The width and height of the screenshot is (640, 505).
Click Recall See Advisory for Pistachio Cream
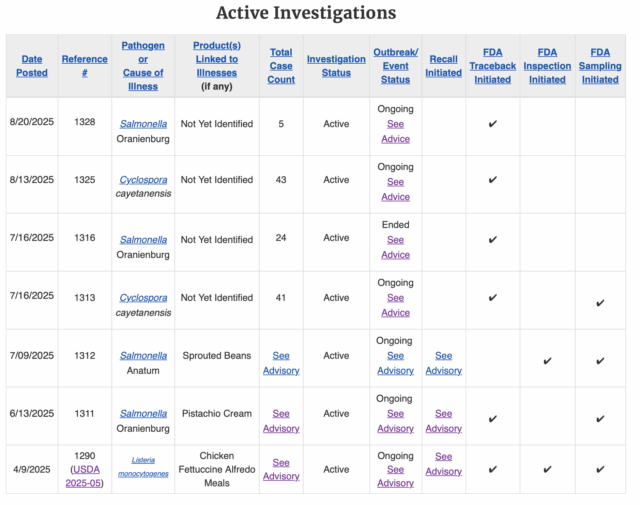pos(444,421)
